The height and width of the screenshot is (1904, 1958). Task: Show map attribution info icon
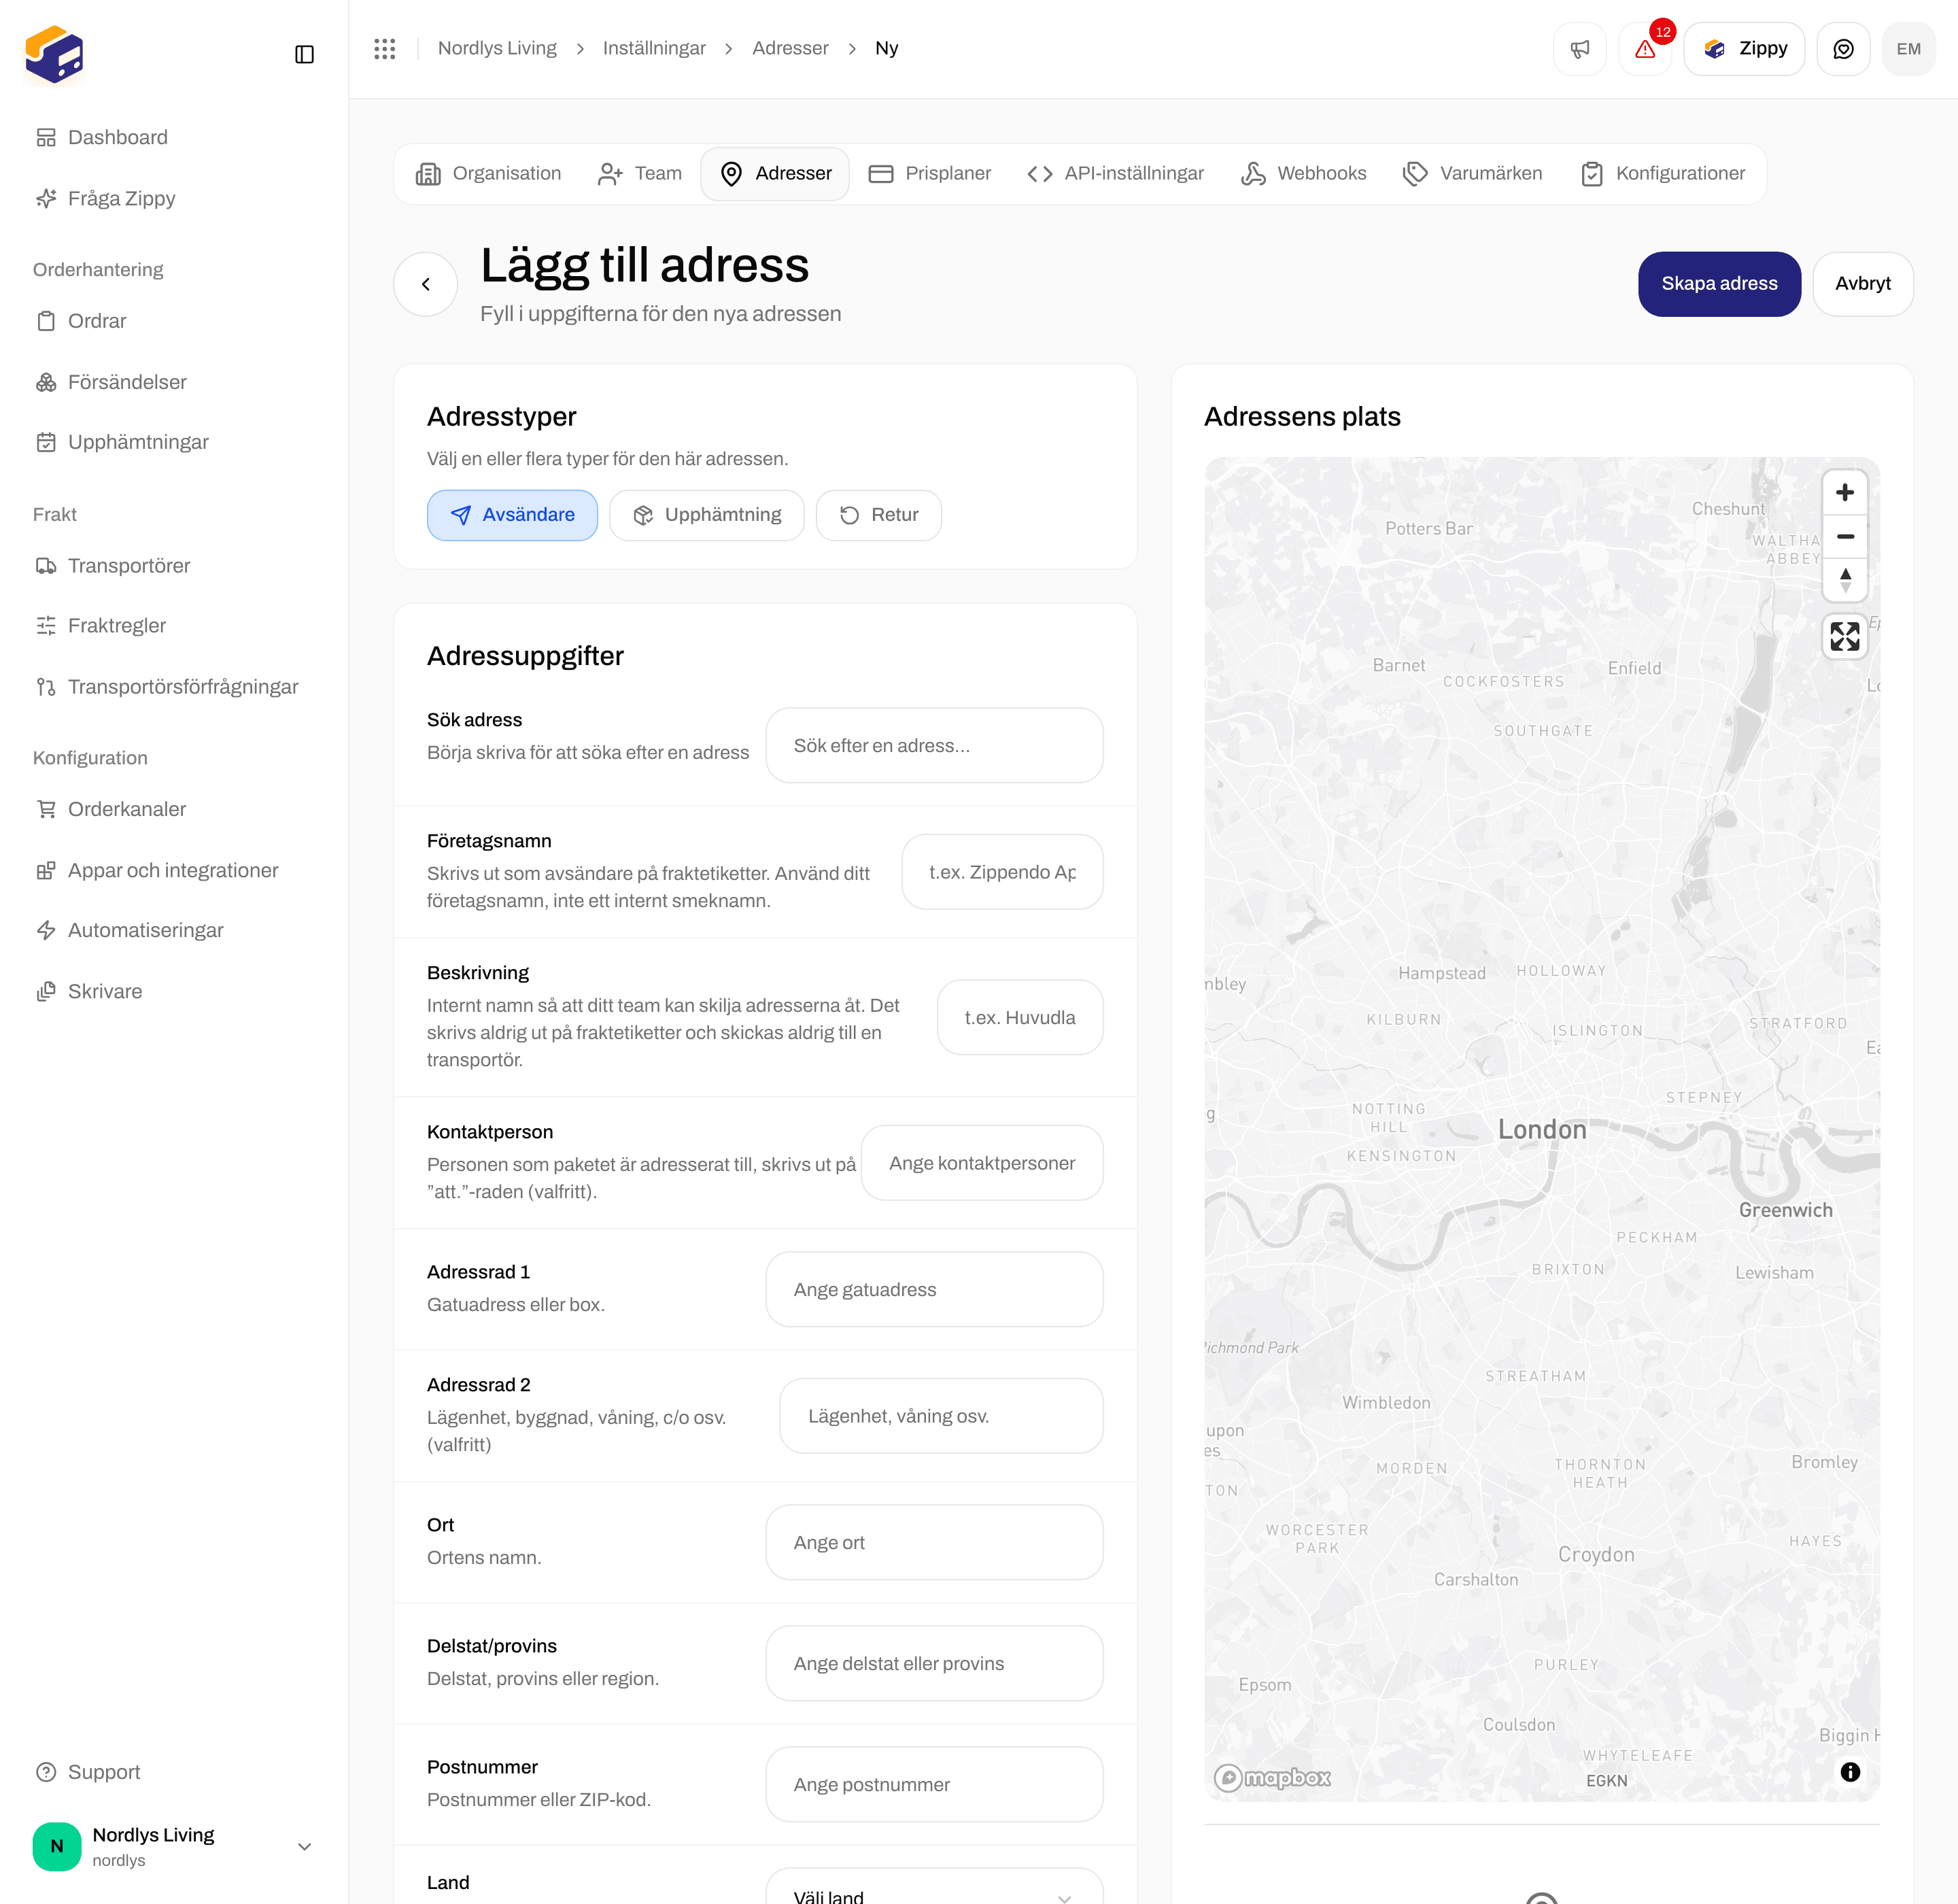tap(1850, 1772)
